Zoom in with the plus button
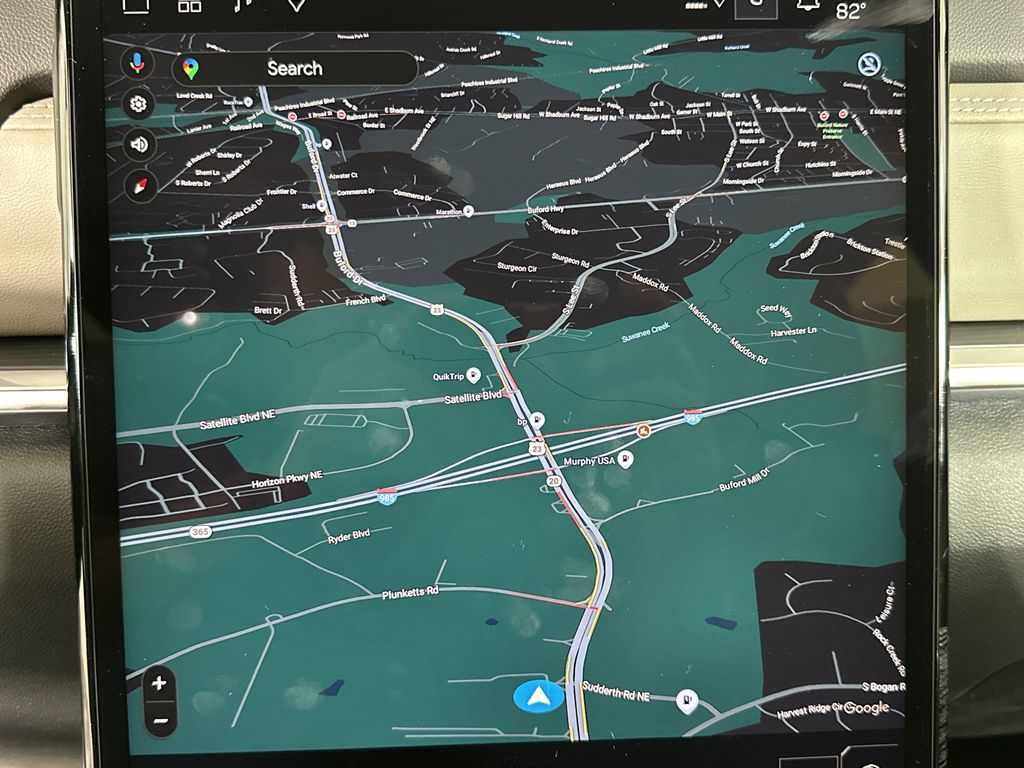The height and width of the screenshot is (768, 1024). coord(159,684)
